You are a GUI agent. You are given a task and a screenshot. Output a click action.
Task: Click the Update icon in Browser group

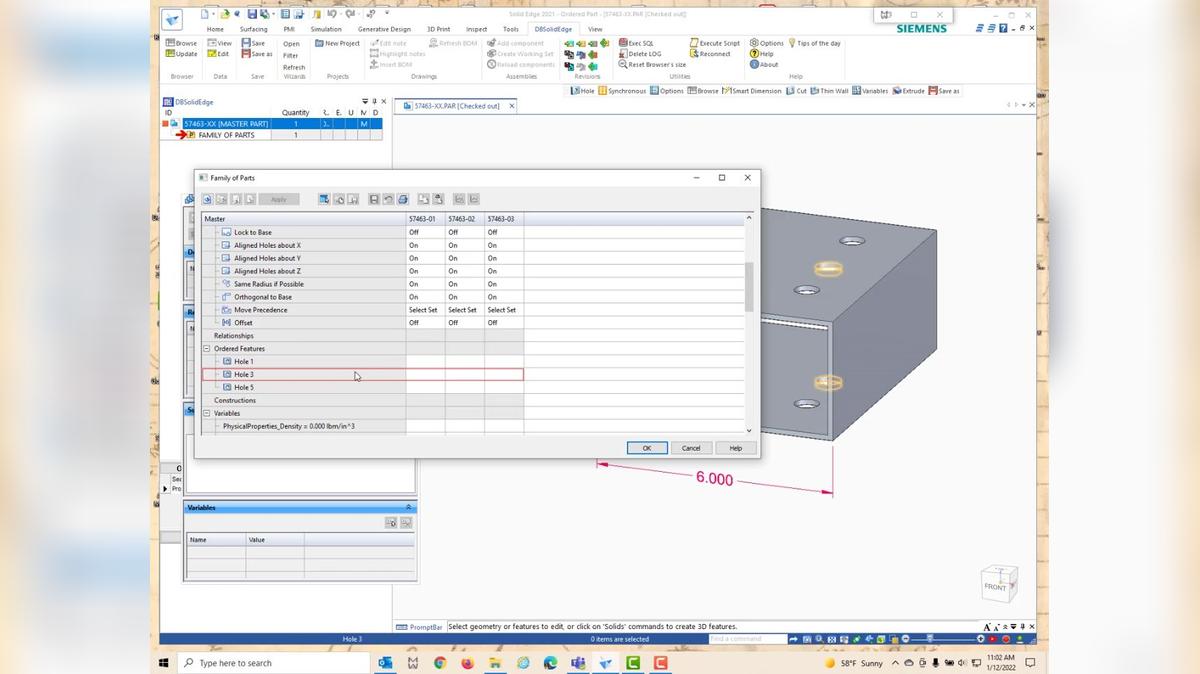[x=181, y=54]
